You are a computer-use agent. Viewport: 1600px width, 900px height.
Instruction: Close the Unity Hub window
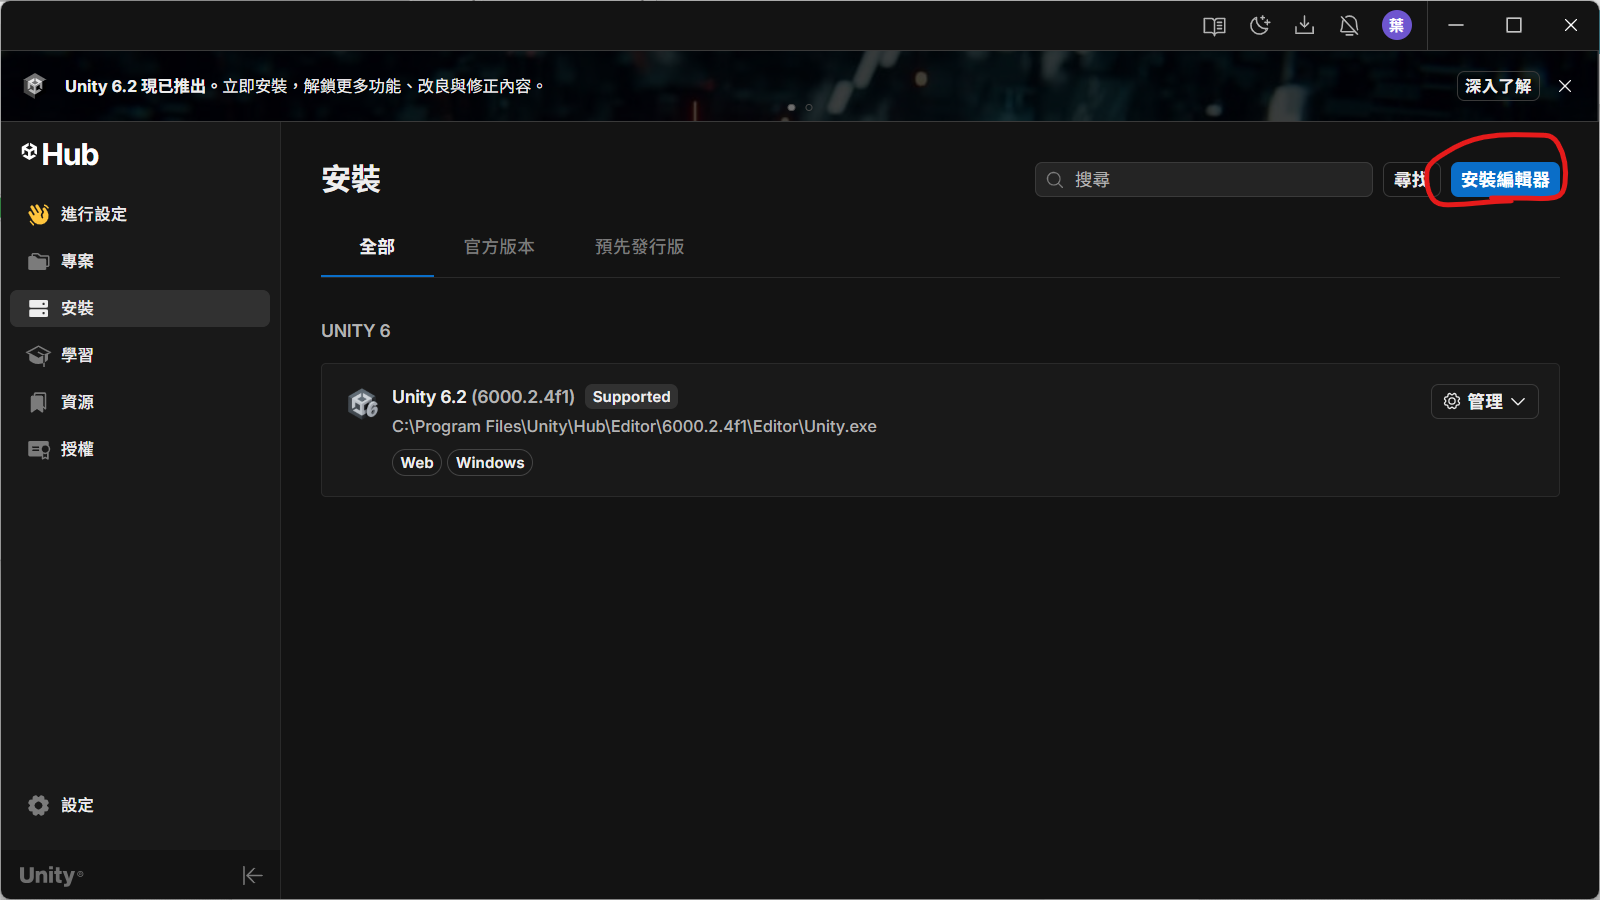(1571, 26)
